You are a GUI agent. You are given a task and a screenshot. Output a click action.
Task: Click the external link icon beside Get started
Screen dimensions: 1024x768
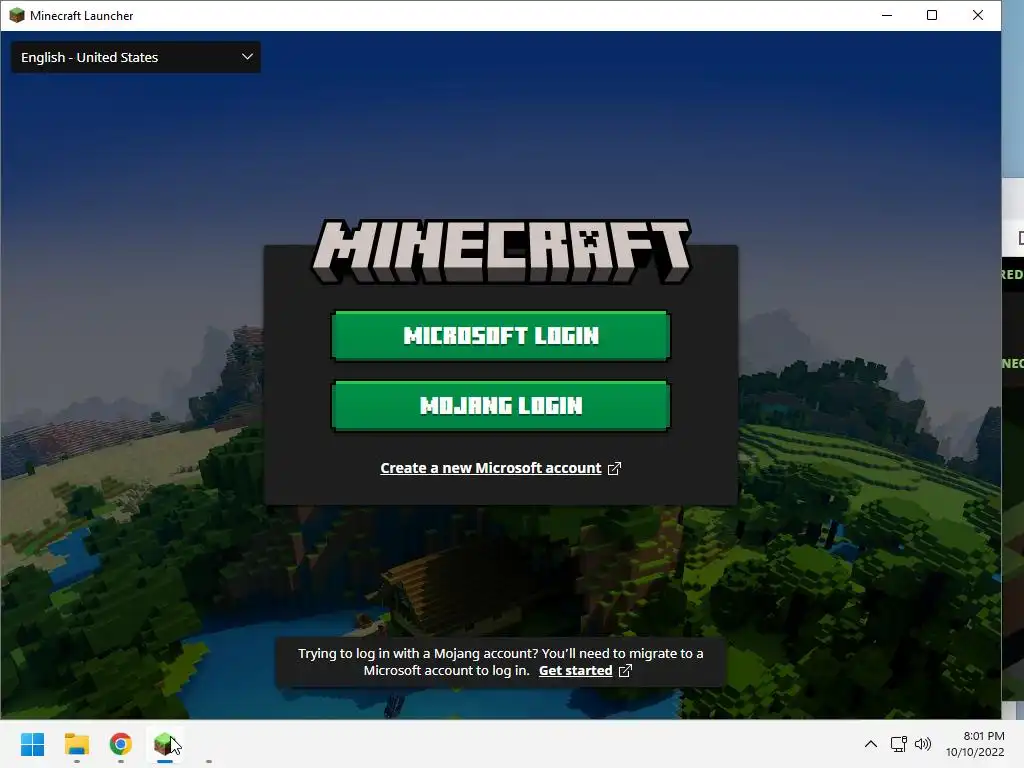(625, 671)
